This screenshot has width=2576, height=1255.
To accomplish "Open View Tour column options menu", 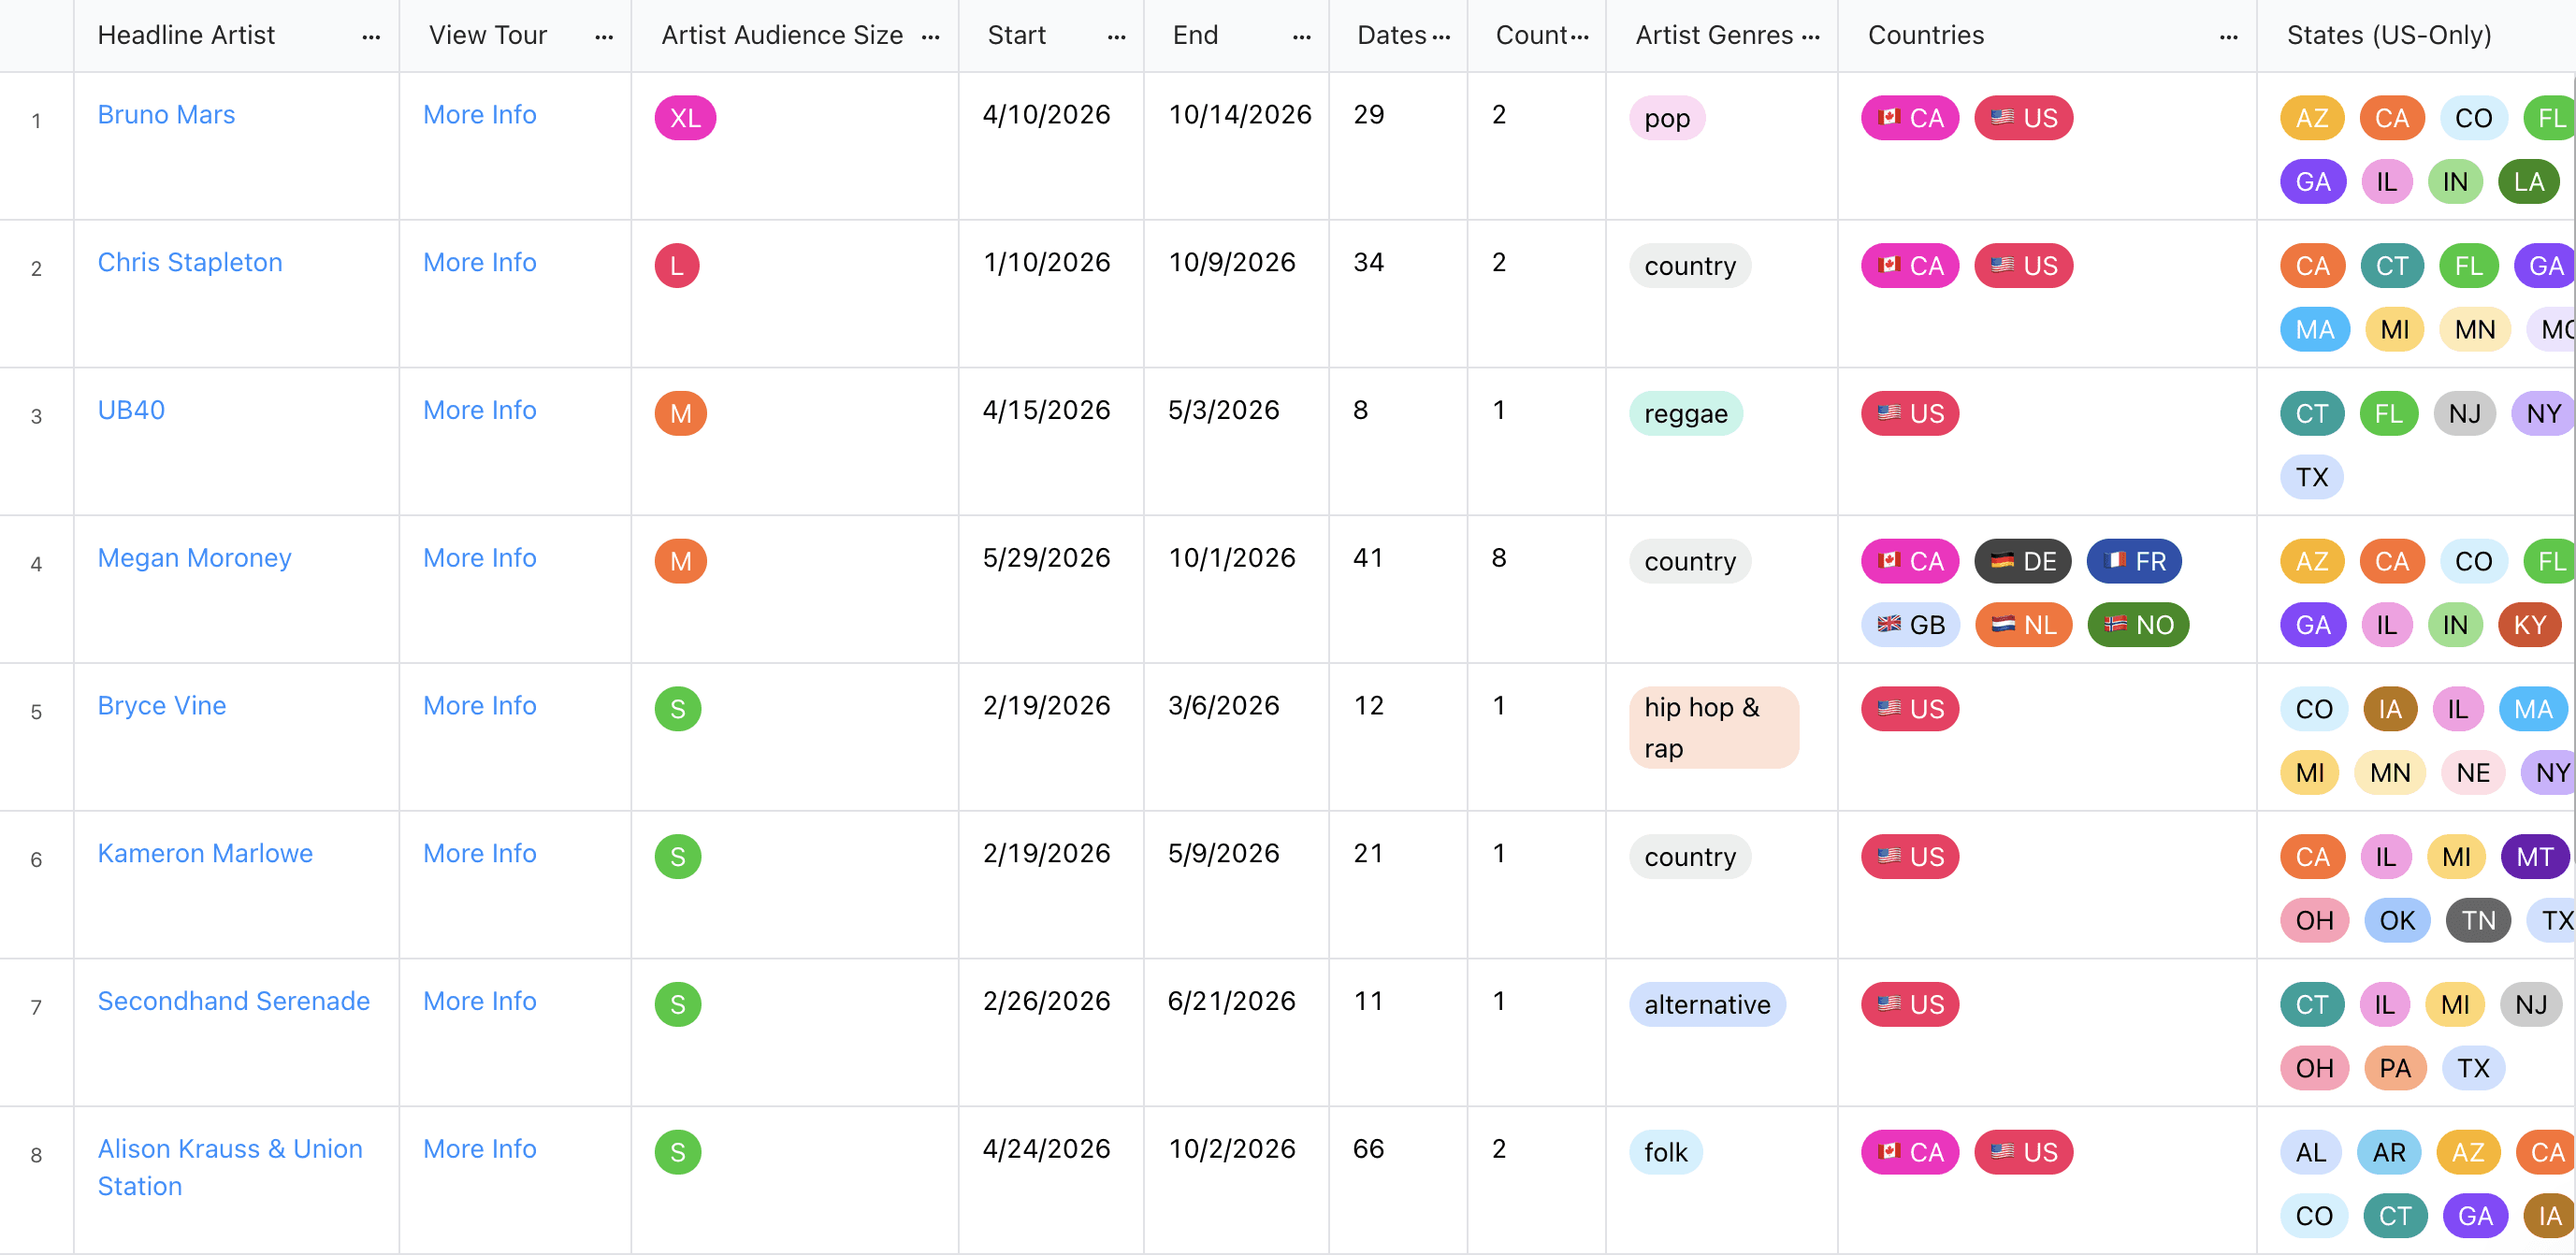I will (x=604, y=37).
